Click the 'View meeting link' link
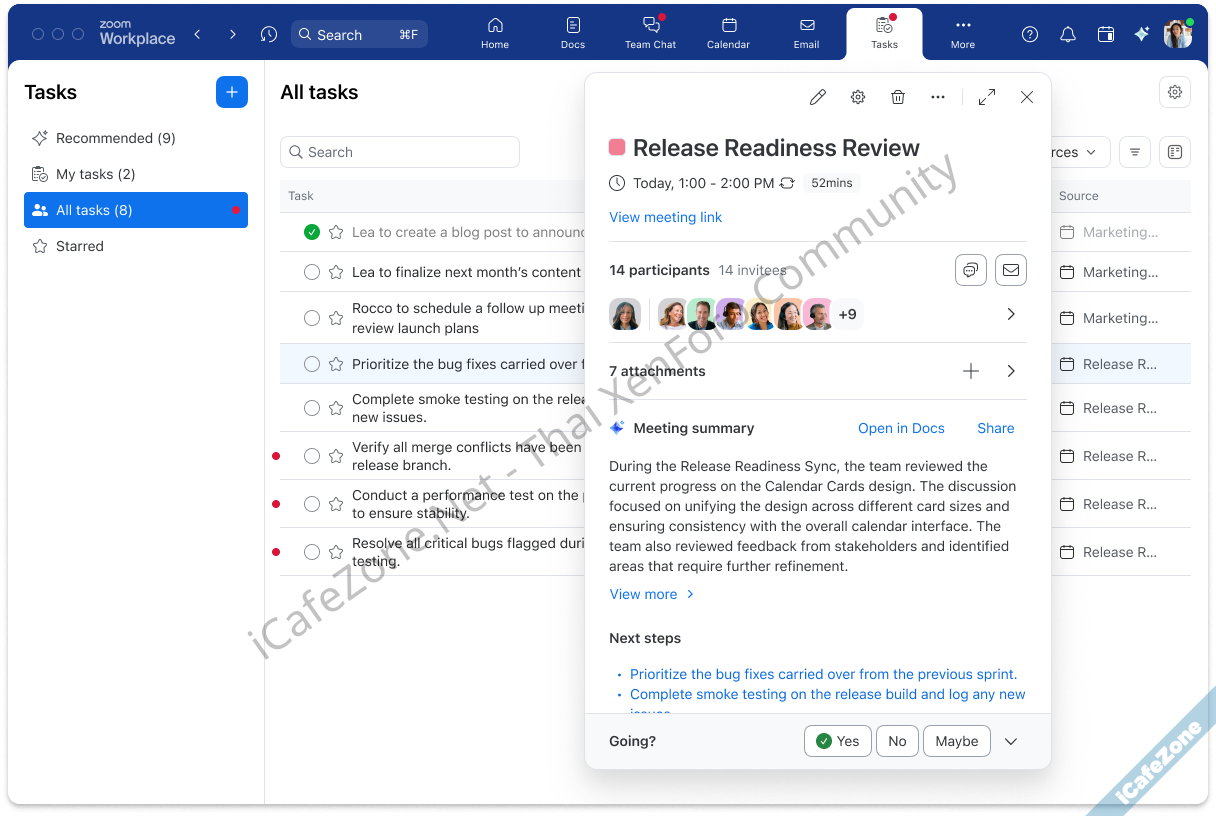This screenshot has width=1216, height=816. [665, 217]
